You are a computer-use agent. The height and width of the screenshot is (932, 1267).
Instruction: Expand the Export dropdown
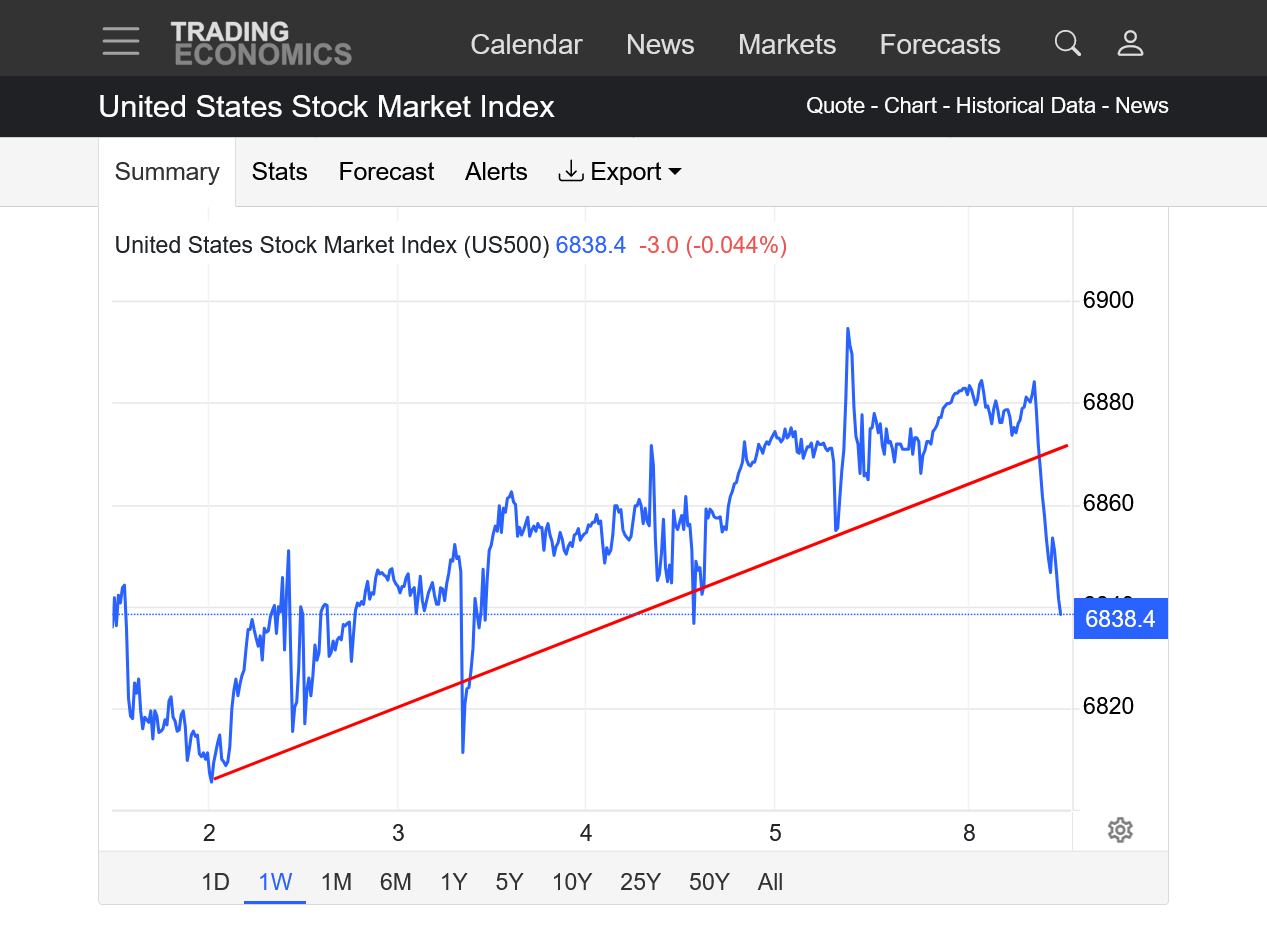click(x=620, y=172)
